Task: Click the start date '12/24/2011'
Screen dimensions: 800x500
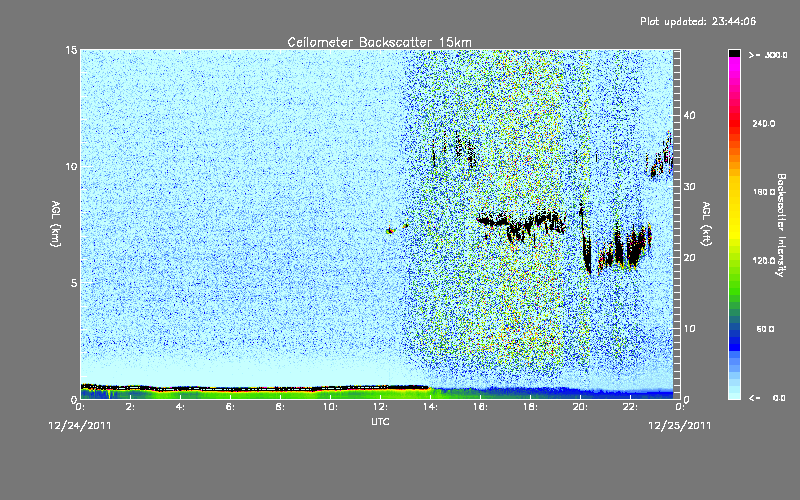Action: tap(80, 425)
